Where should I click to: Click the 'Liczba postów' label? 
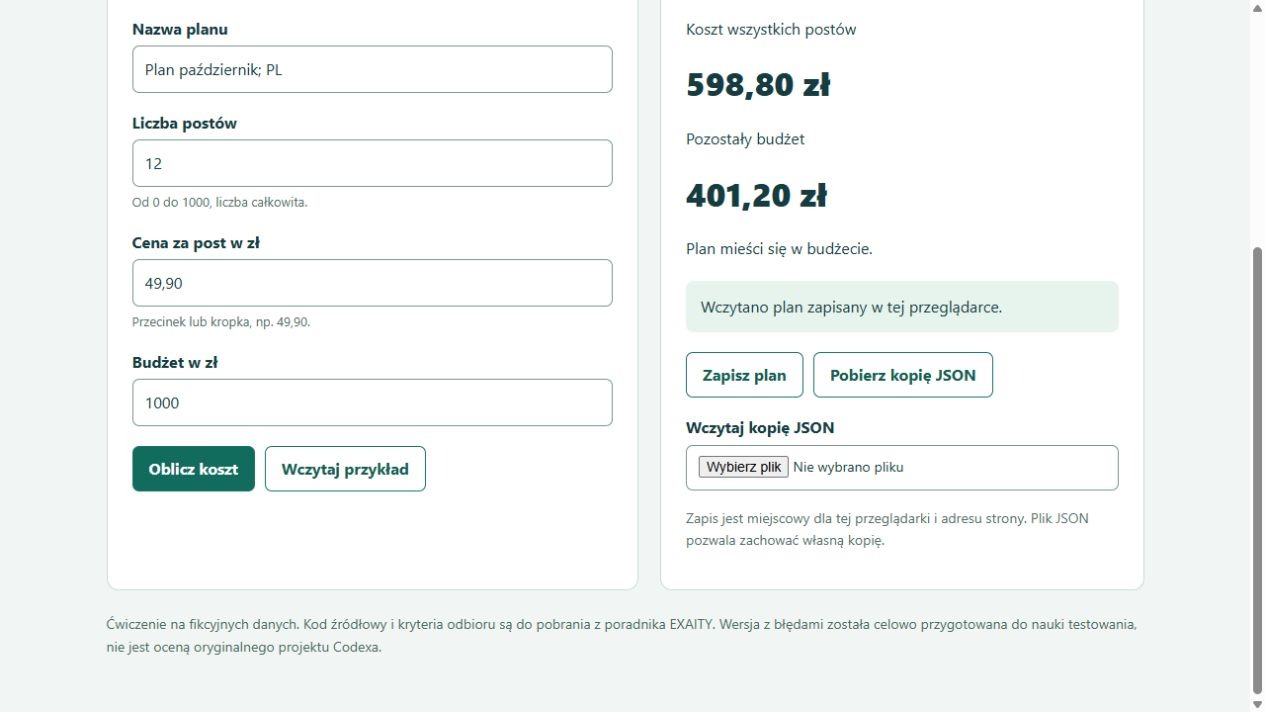coord(184,123)
